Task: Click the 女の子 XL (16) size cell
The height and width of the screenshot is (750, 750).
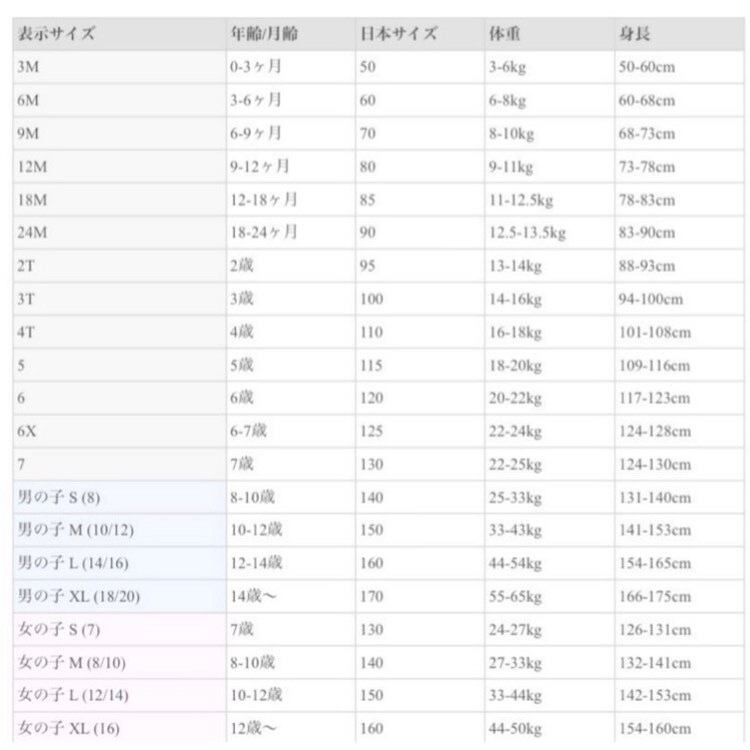Action: [68, 728]
